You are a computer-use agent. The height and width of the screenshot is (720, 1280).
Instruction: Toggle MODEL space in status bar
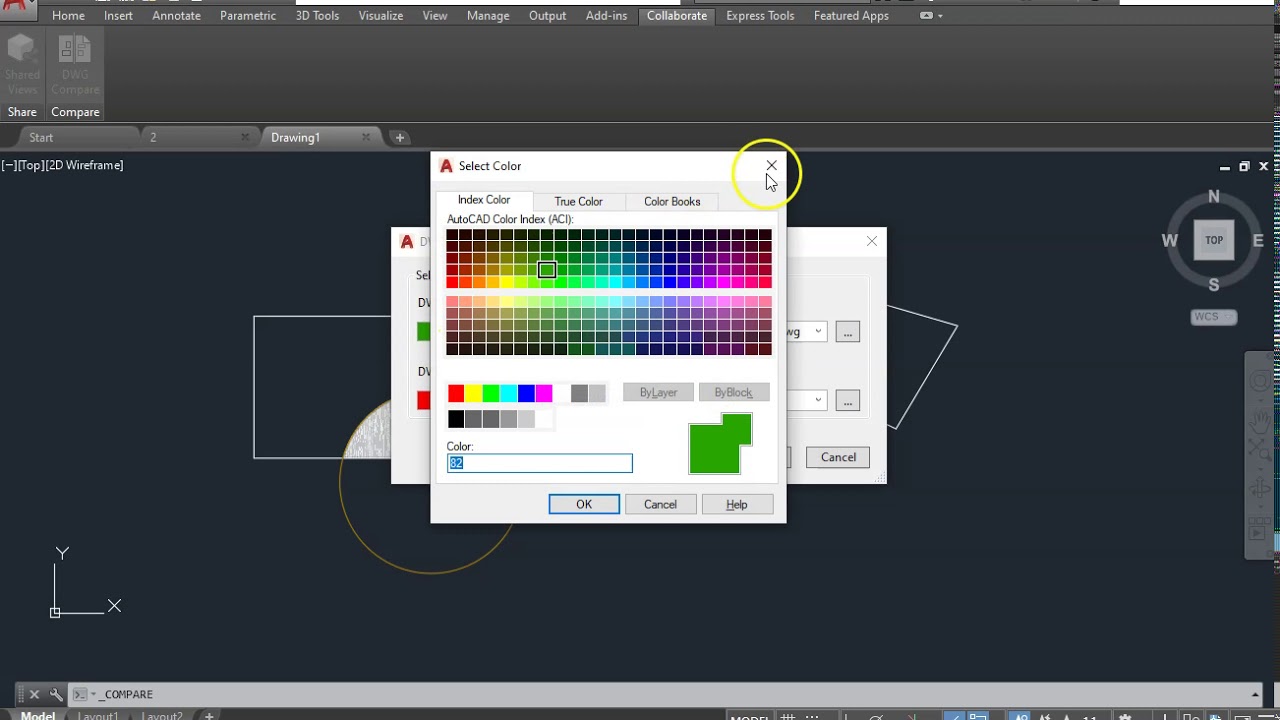pyautogui.click(x=750, y=716)
